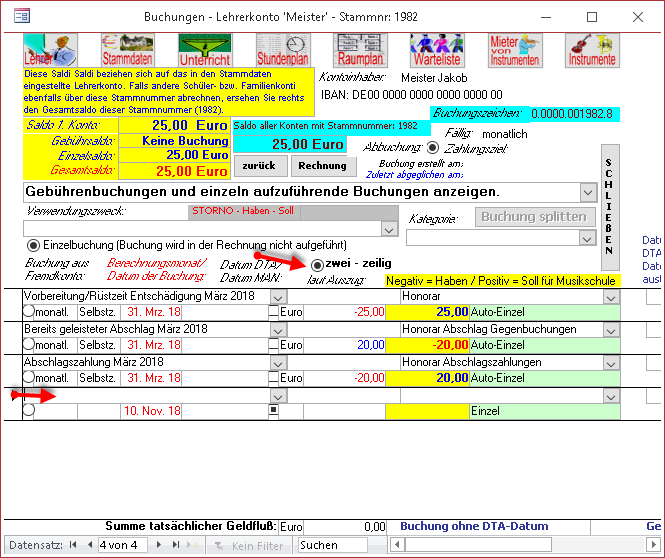Open the Stundenplan icon
The height and width of the screenshot is (558, 665).
pos(281,49)
